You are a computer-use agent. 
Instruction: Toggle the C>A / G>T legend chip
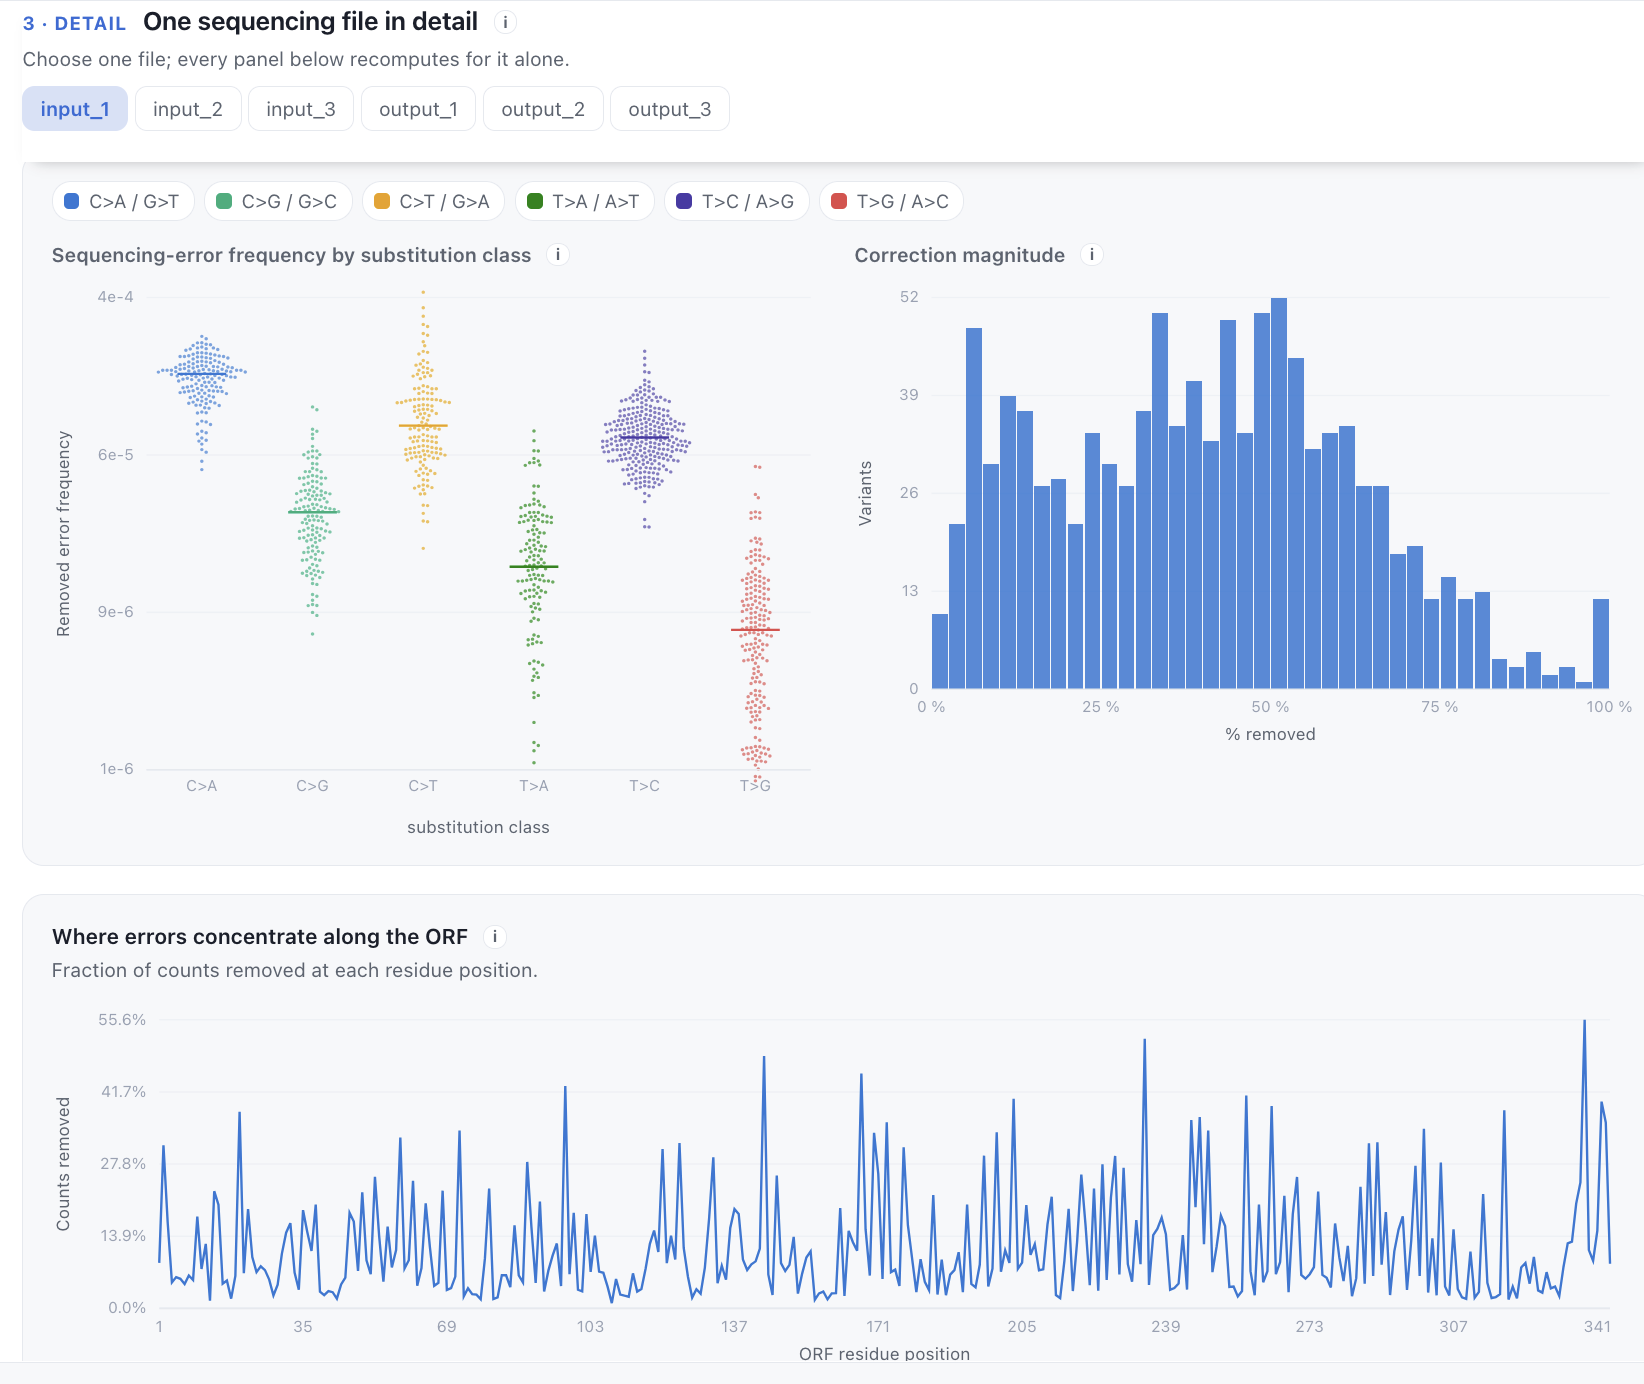coord(123,201)
